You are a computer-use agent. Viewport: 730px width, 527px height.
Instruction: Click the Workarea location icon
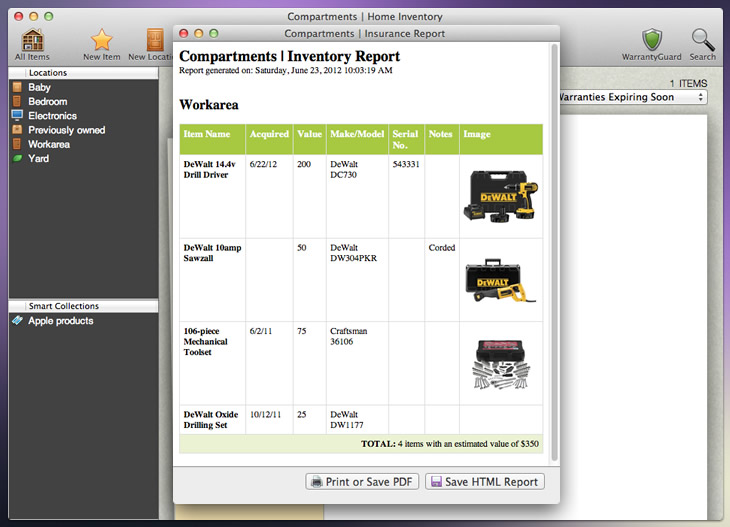[17, 144]
